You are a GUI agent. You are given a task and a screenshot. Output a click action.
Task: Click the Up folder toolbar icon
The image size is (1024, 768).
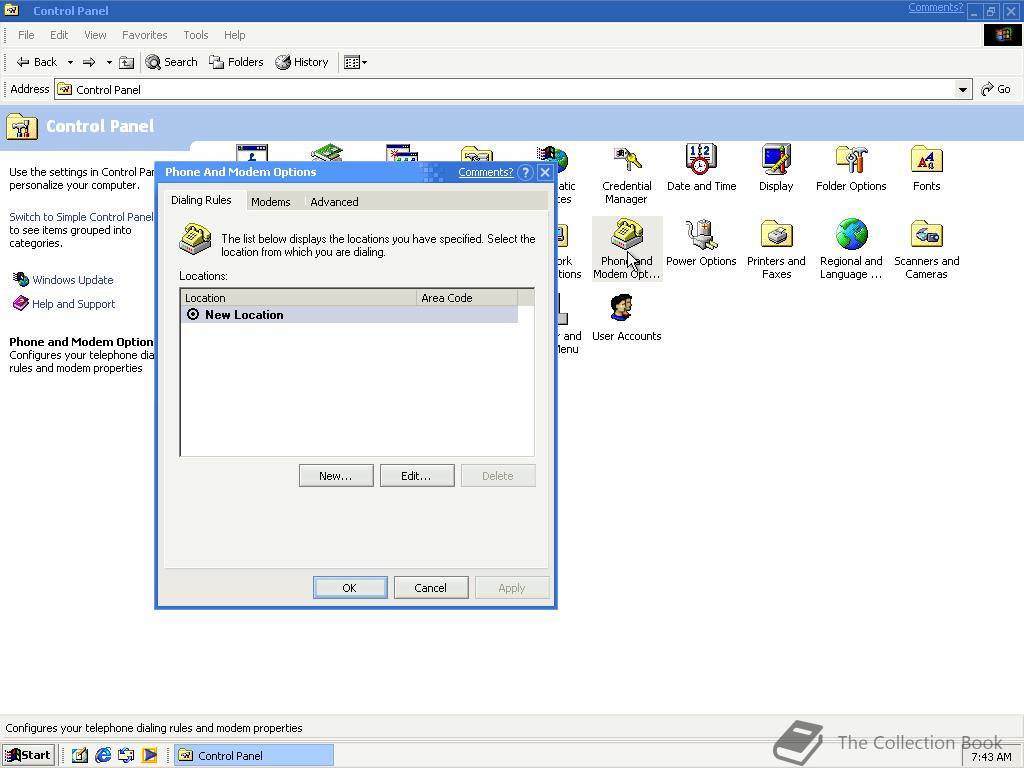127,62
